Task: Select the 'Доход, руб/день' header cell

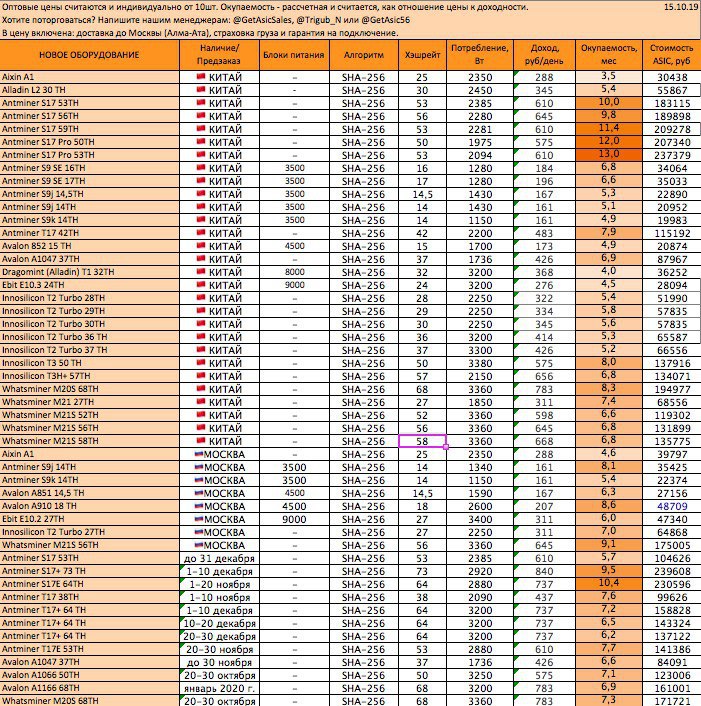Action: pos(544,55)
